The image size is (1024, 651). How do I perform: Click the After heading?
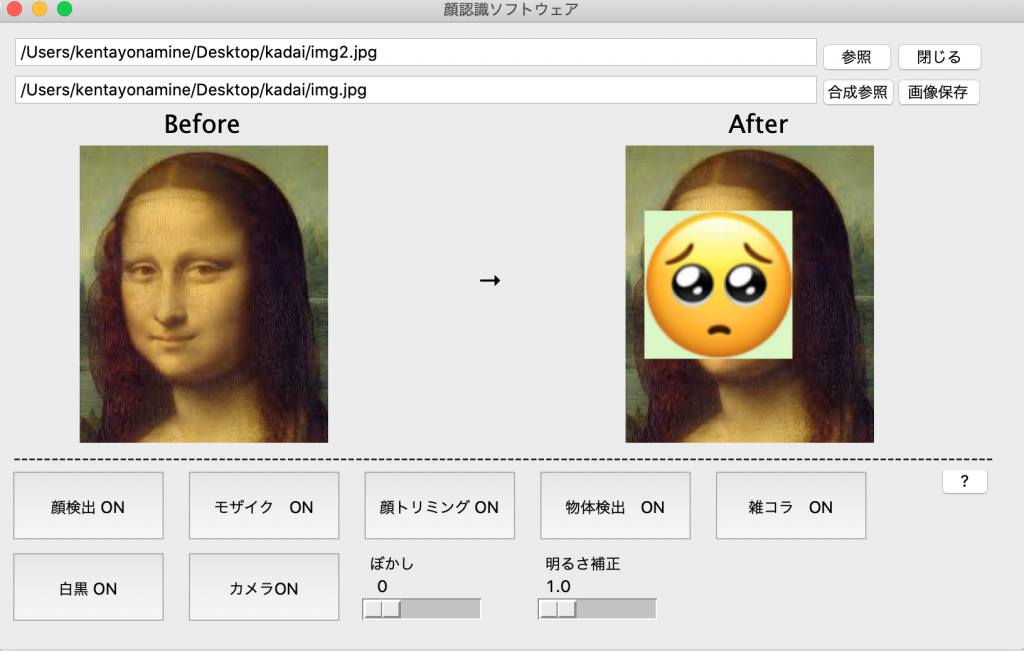(x=758, y=124)
